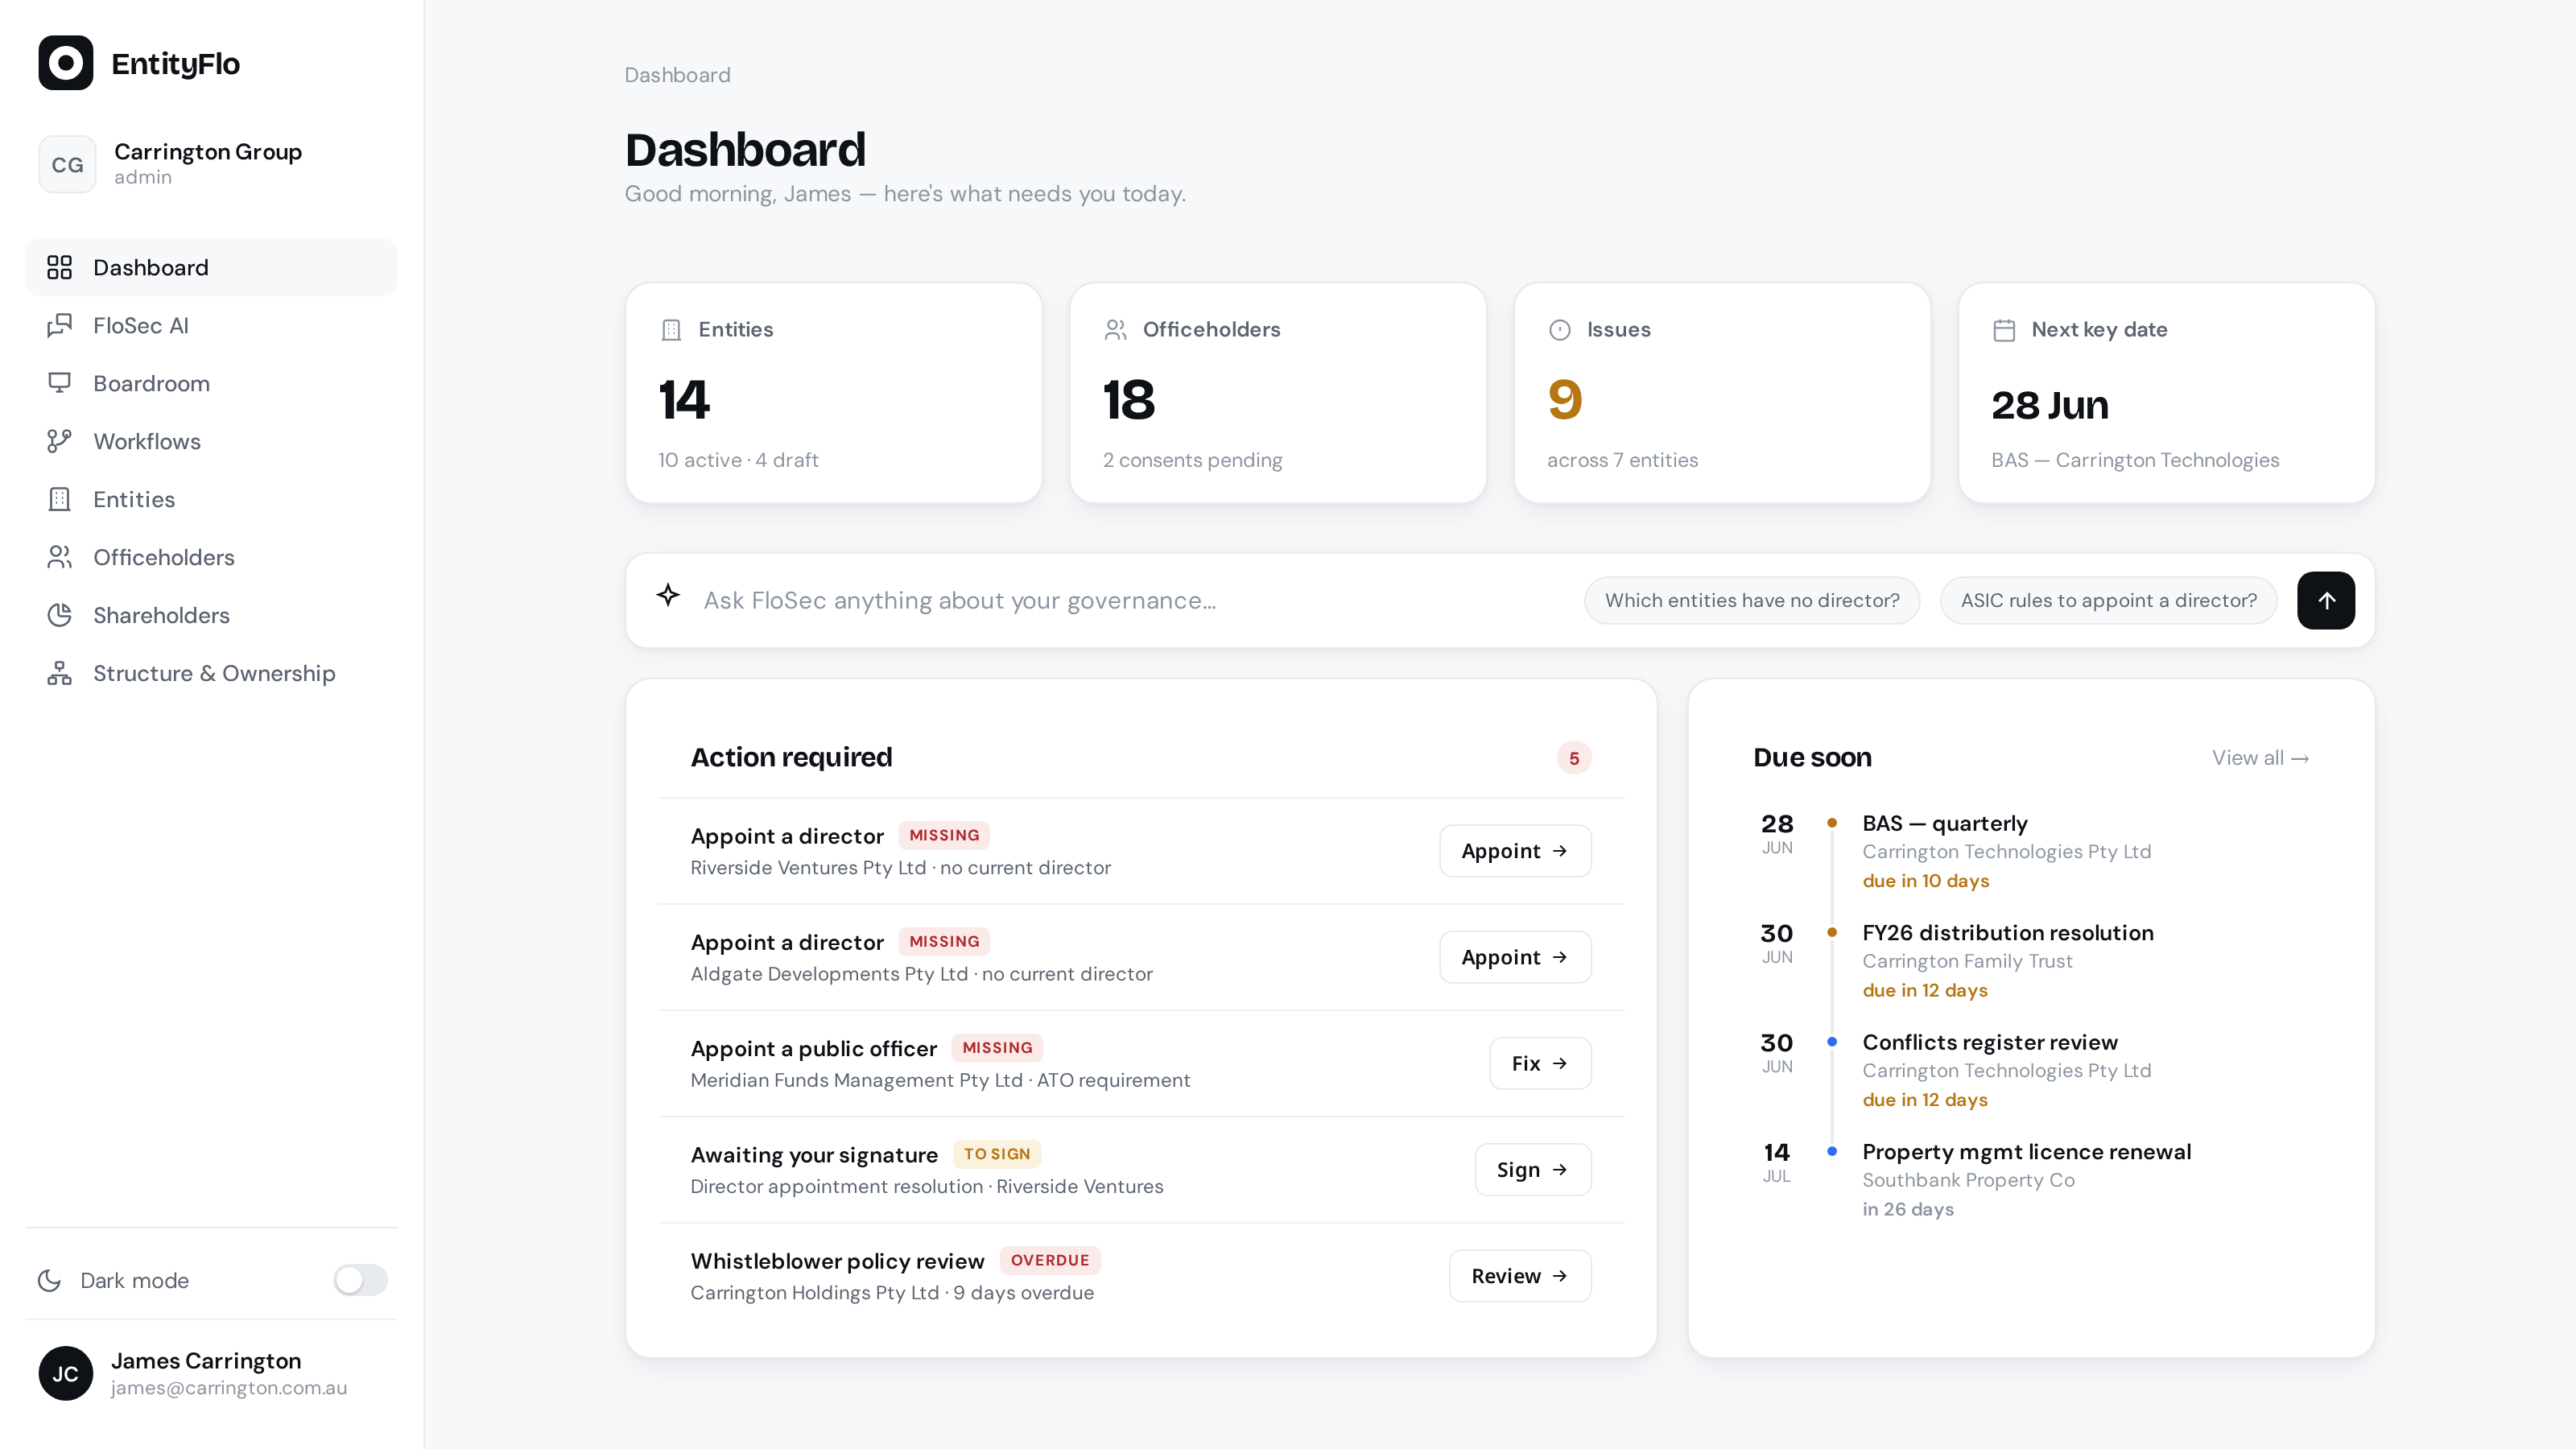The image size is (2576, 1449).
Task: Go to Workflows section
Action: pos(212,441)
